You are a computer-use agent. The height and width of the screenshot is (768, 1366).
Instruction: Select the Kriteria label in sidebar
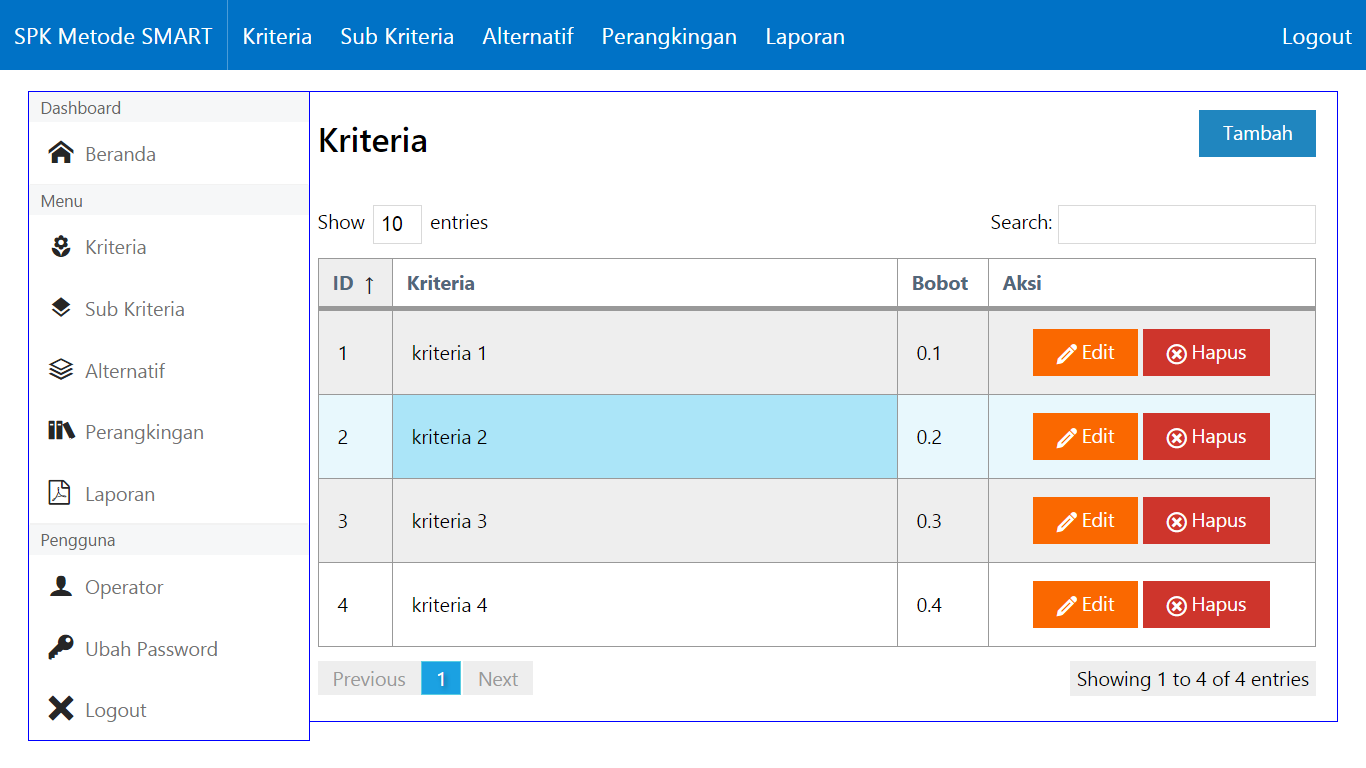pos(116,247)
